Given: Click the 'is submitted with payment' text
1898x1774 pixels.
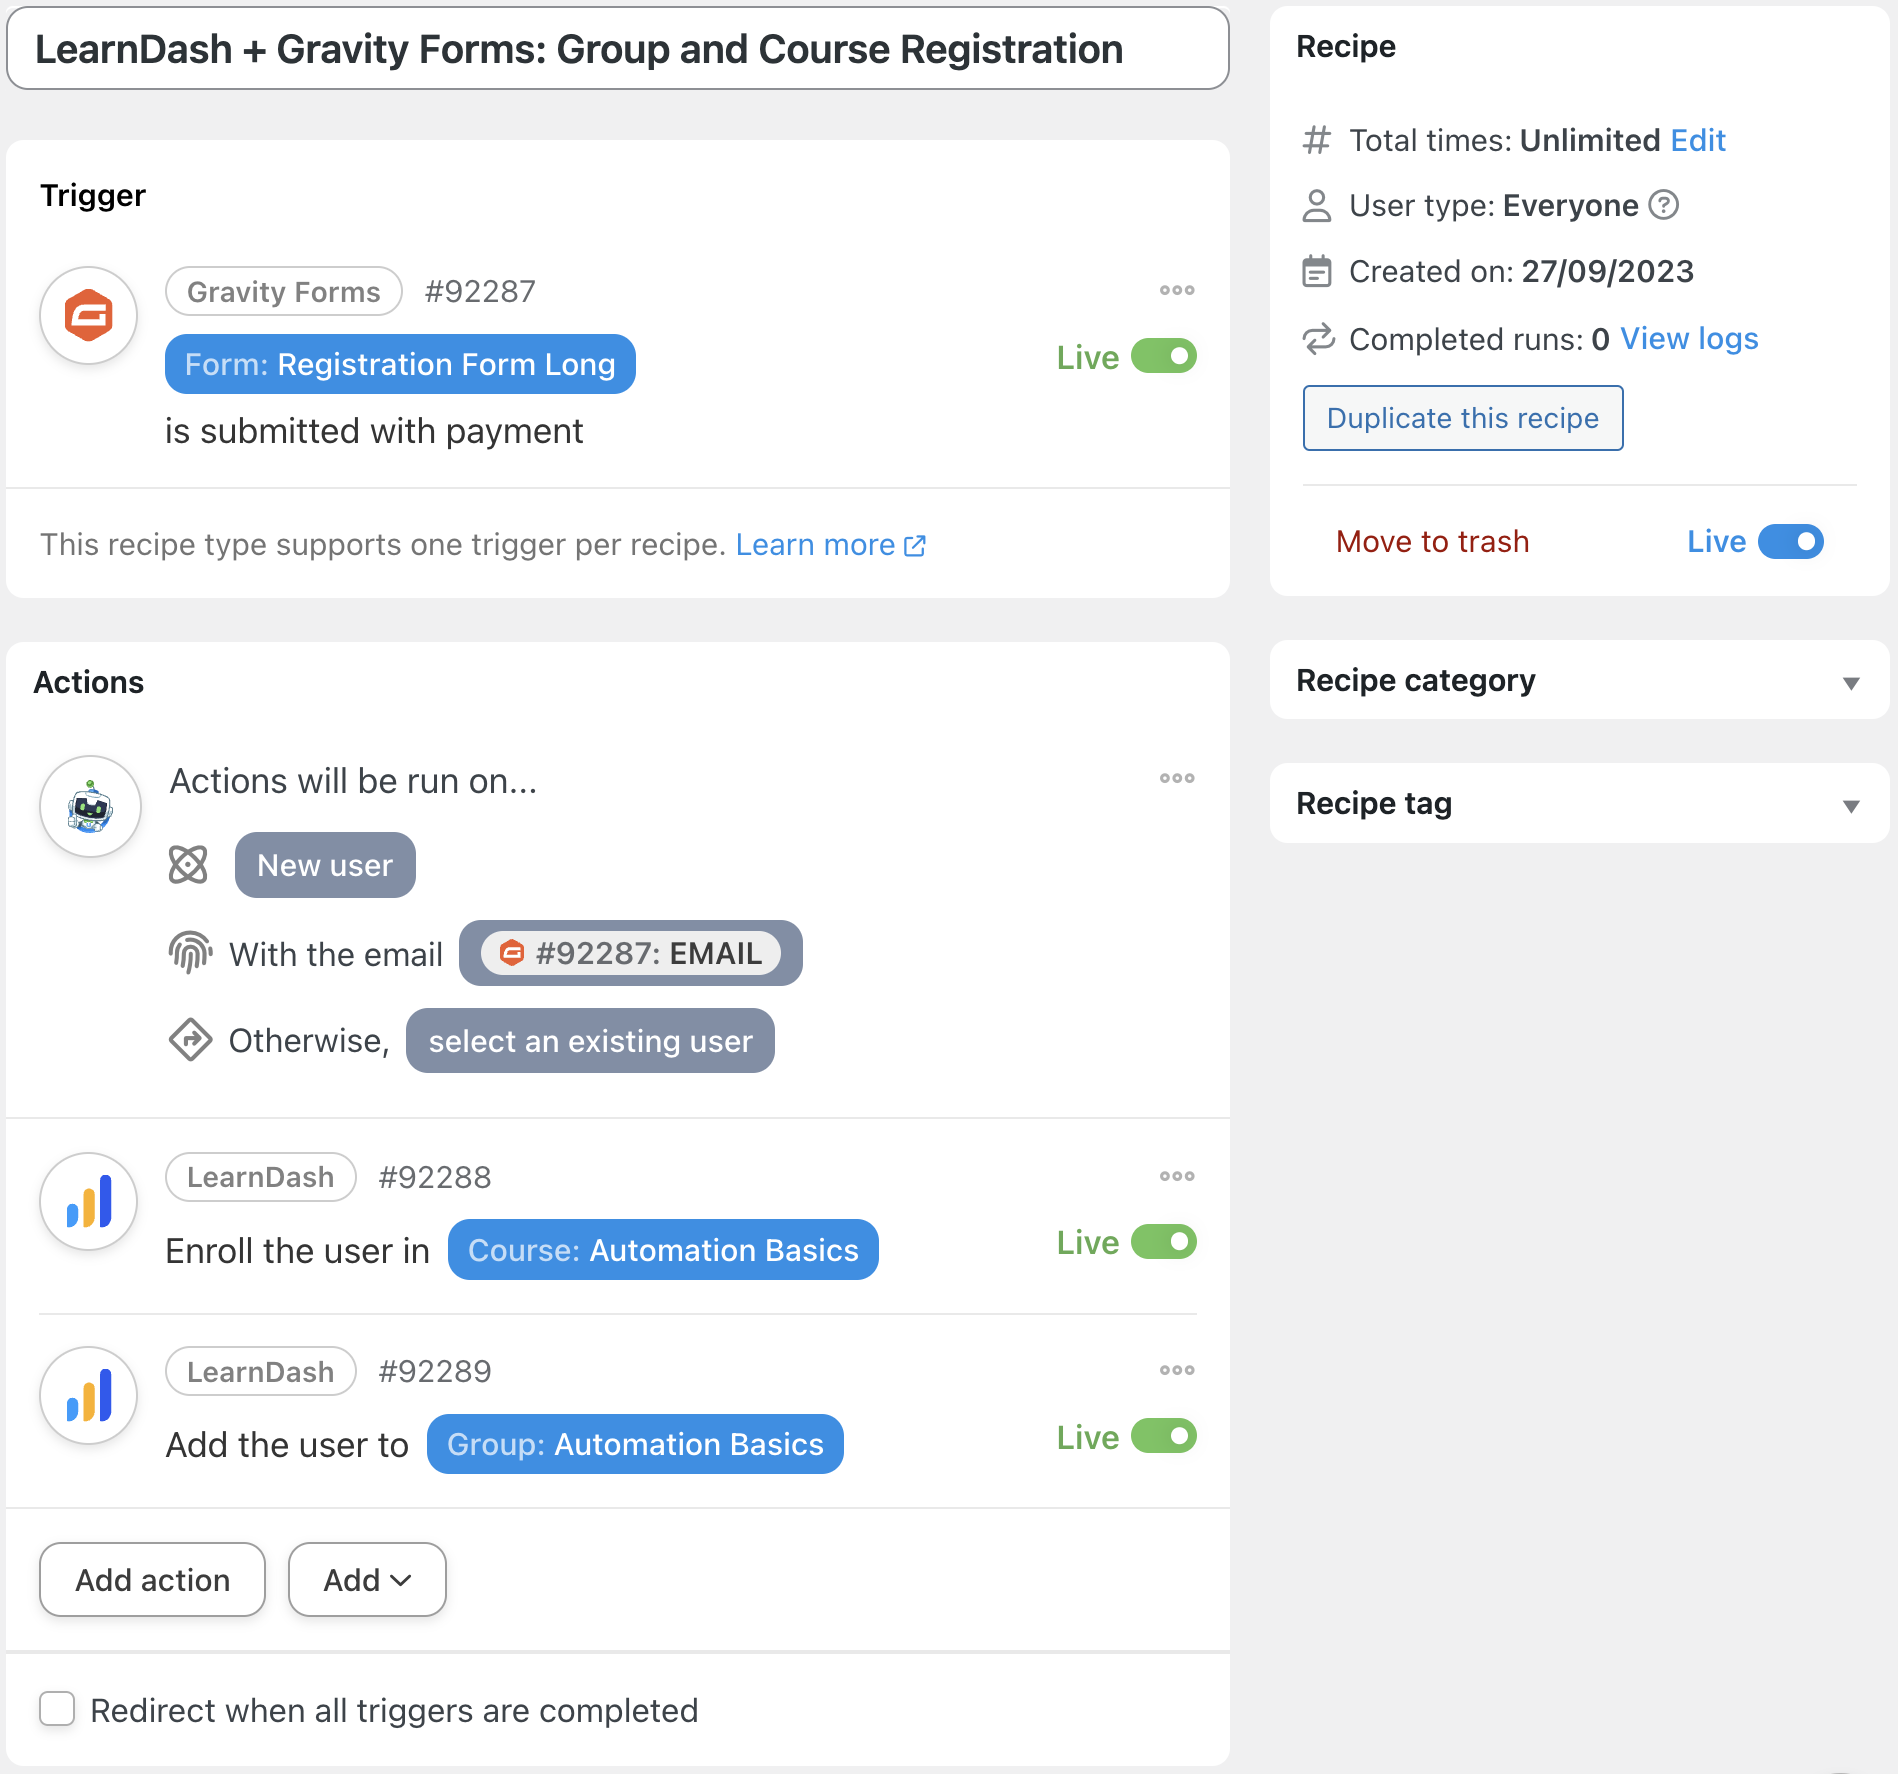Looking at the screenshot, I should tap(374, 431).
